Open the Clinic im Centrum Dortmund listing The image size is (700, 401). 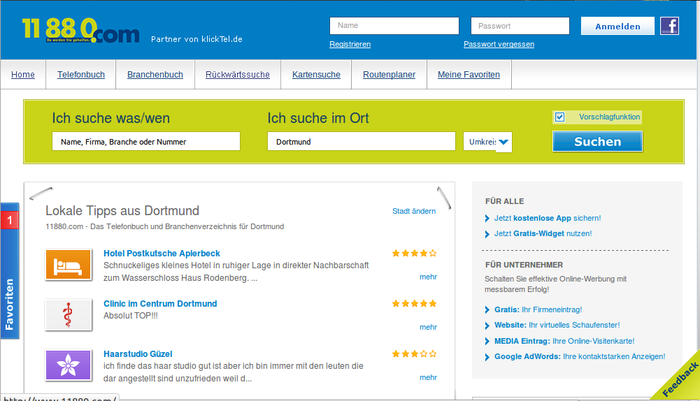[x=160, y=304]
